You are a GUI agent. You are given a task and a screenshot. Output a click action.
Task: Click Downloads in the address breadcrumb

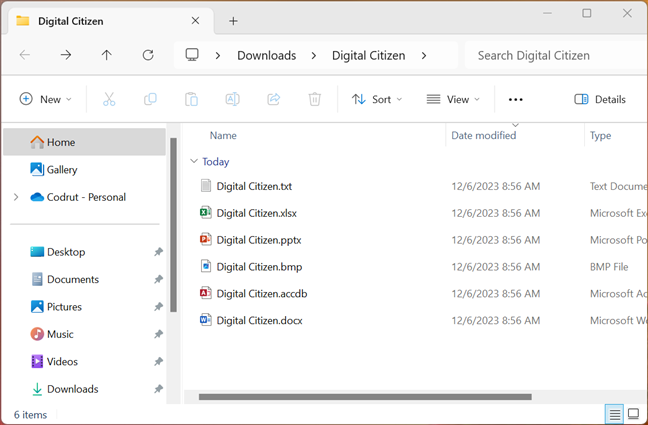click(x=266, y=55)
